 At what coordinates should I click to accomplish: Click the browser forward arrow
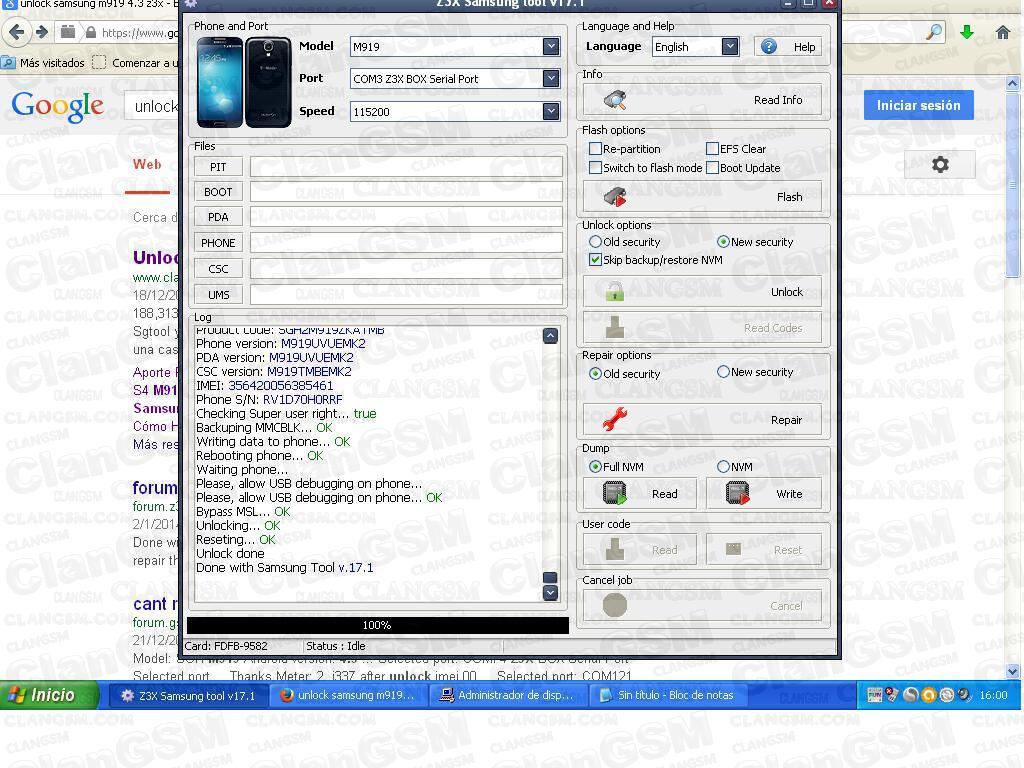(x=42, y=31)
